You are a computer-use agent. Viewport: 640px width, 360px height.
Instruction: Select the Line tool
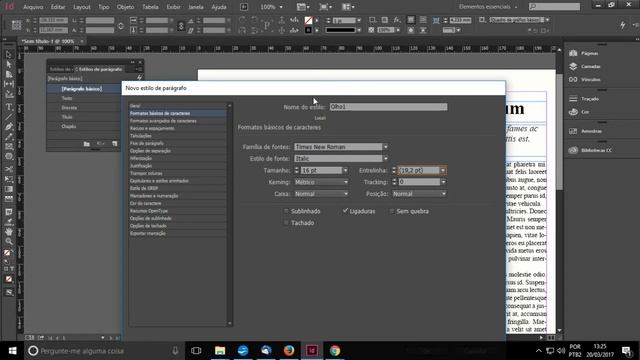tap(9, 117)
